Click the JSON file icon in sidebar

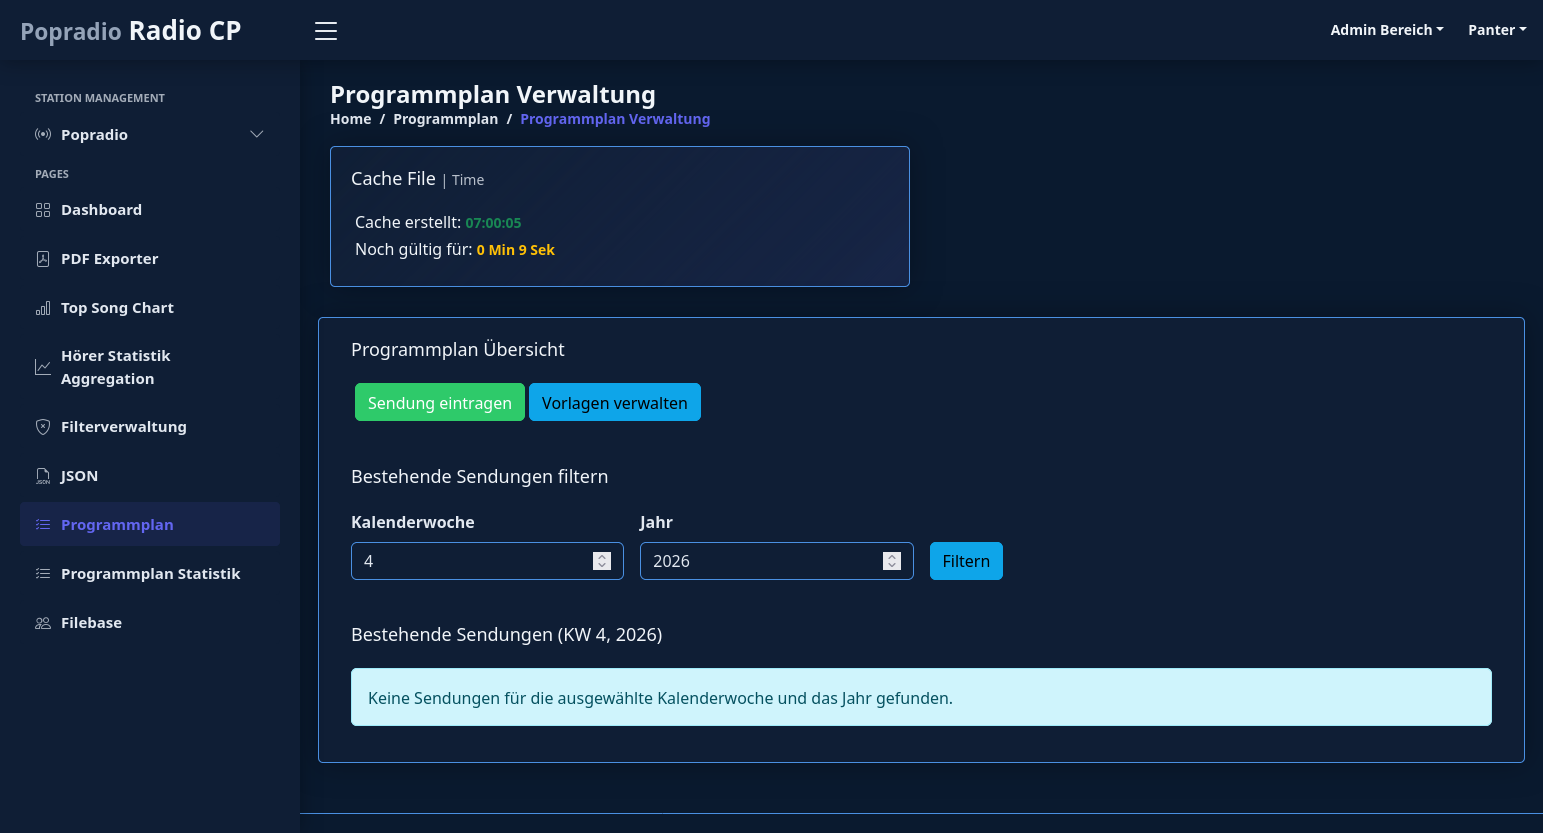(42, 475)
